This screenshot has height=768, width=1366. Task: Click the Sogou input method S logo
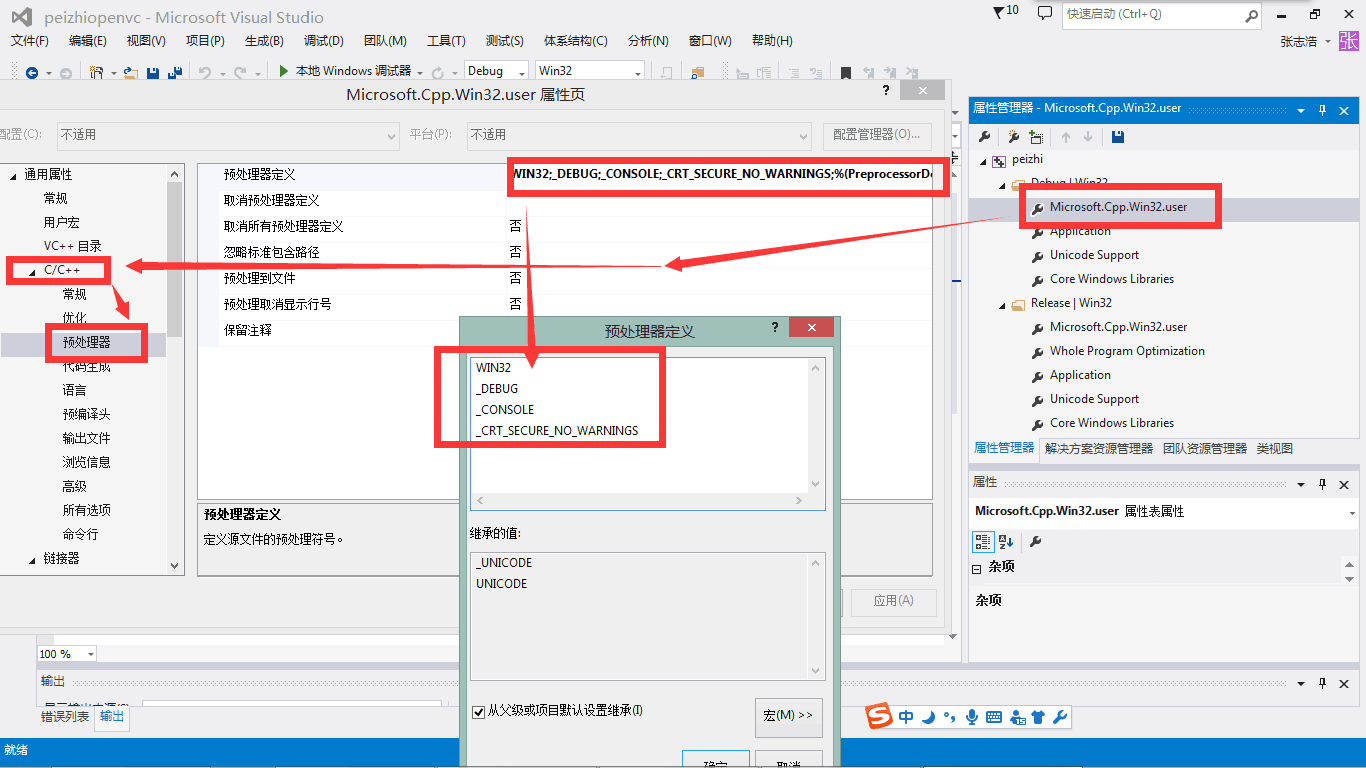tap(879, 716)
